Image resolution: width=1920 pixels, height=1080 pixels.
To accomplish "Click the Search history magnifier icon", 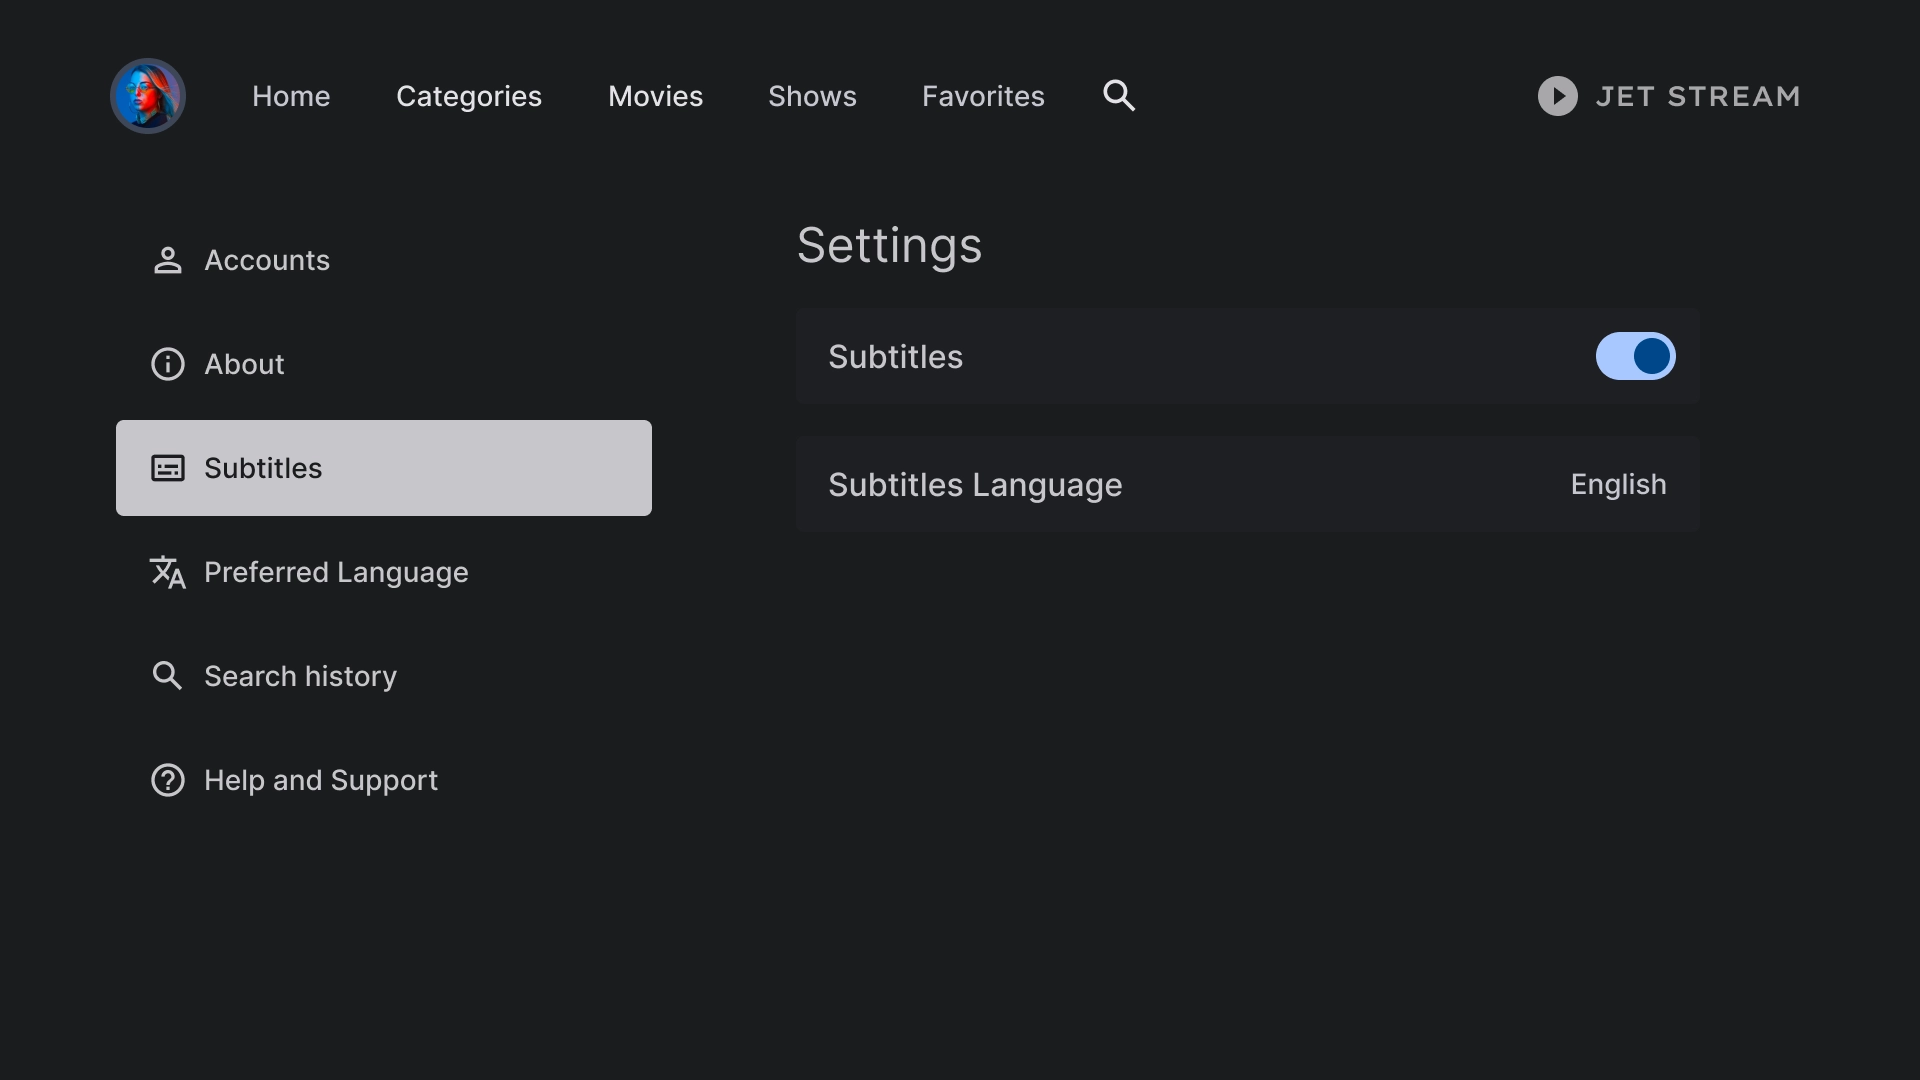I will [x=166, y=675].
